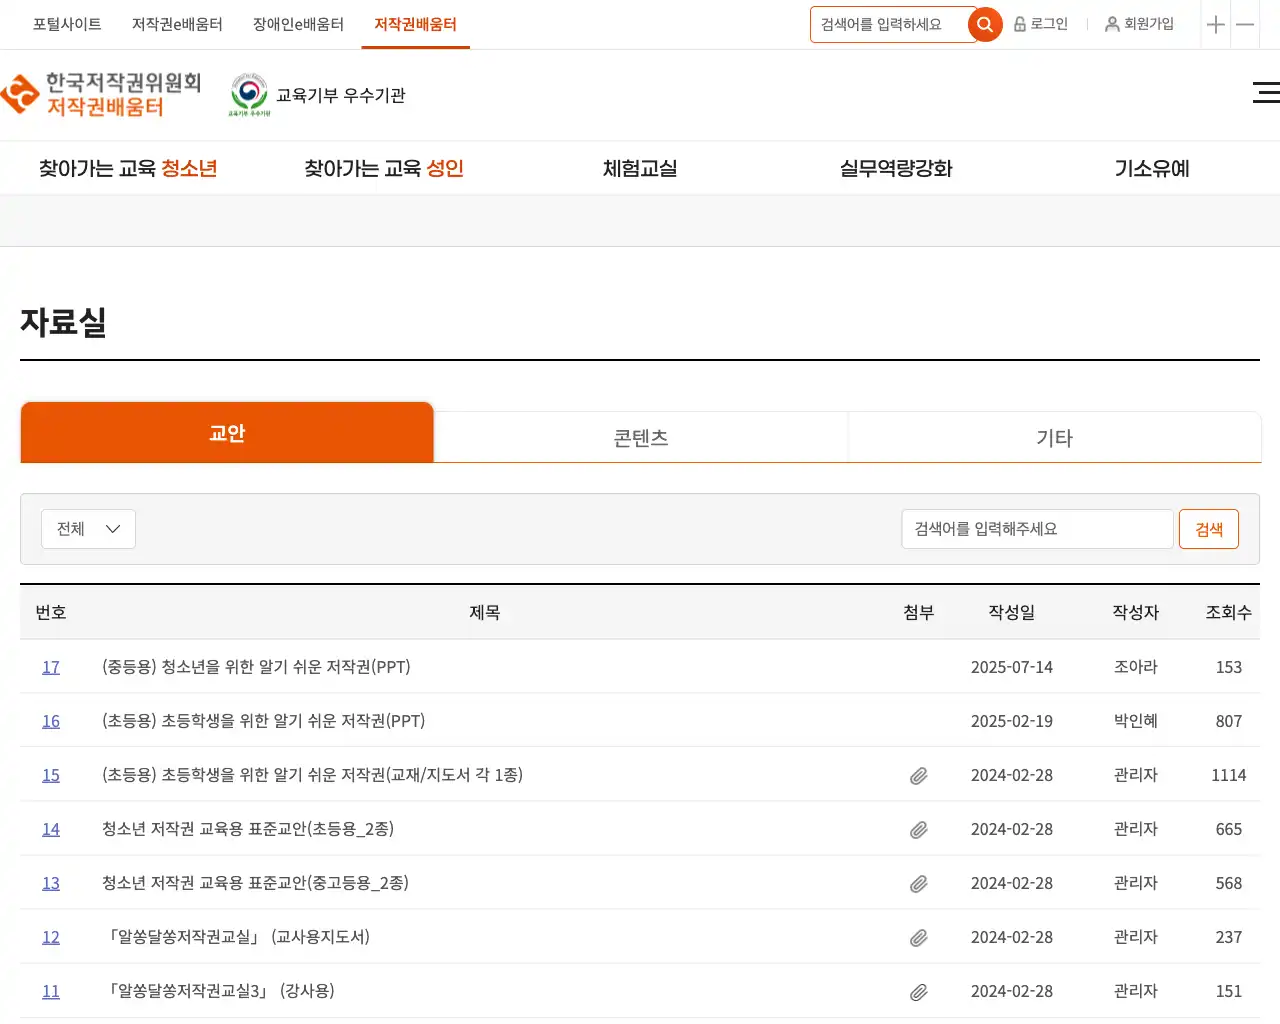
Task: Open 찾아가는 교육 청소년 menu
Action: point(128,169)
